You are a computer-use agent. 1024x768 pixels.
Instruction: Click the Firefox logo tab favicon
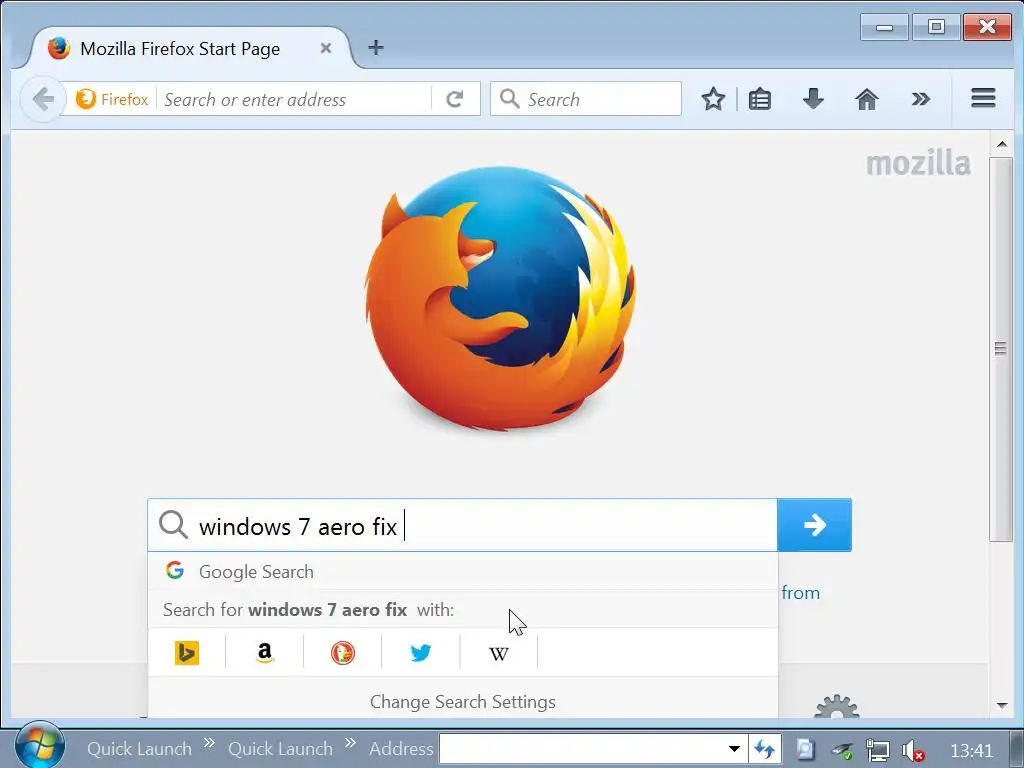pyautogui.click(x=59, y=48)
